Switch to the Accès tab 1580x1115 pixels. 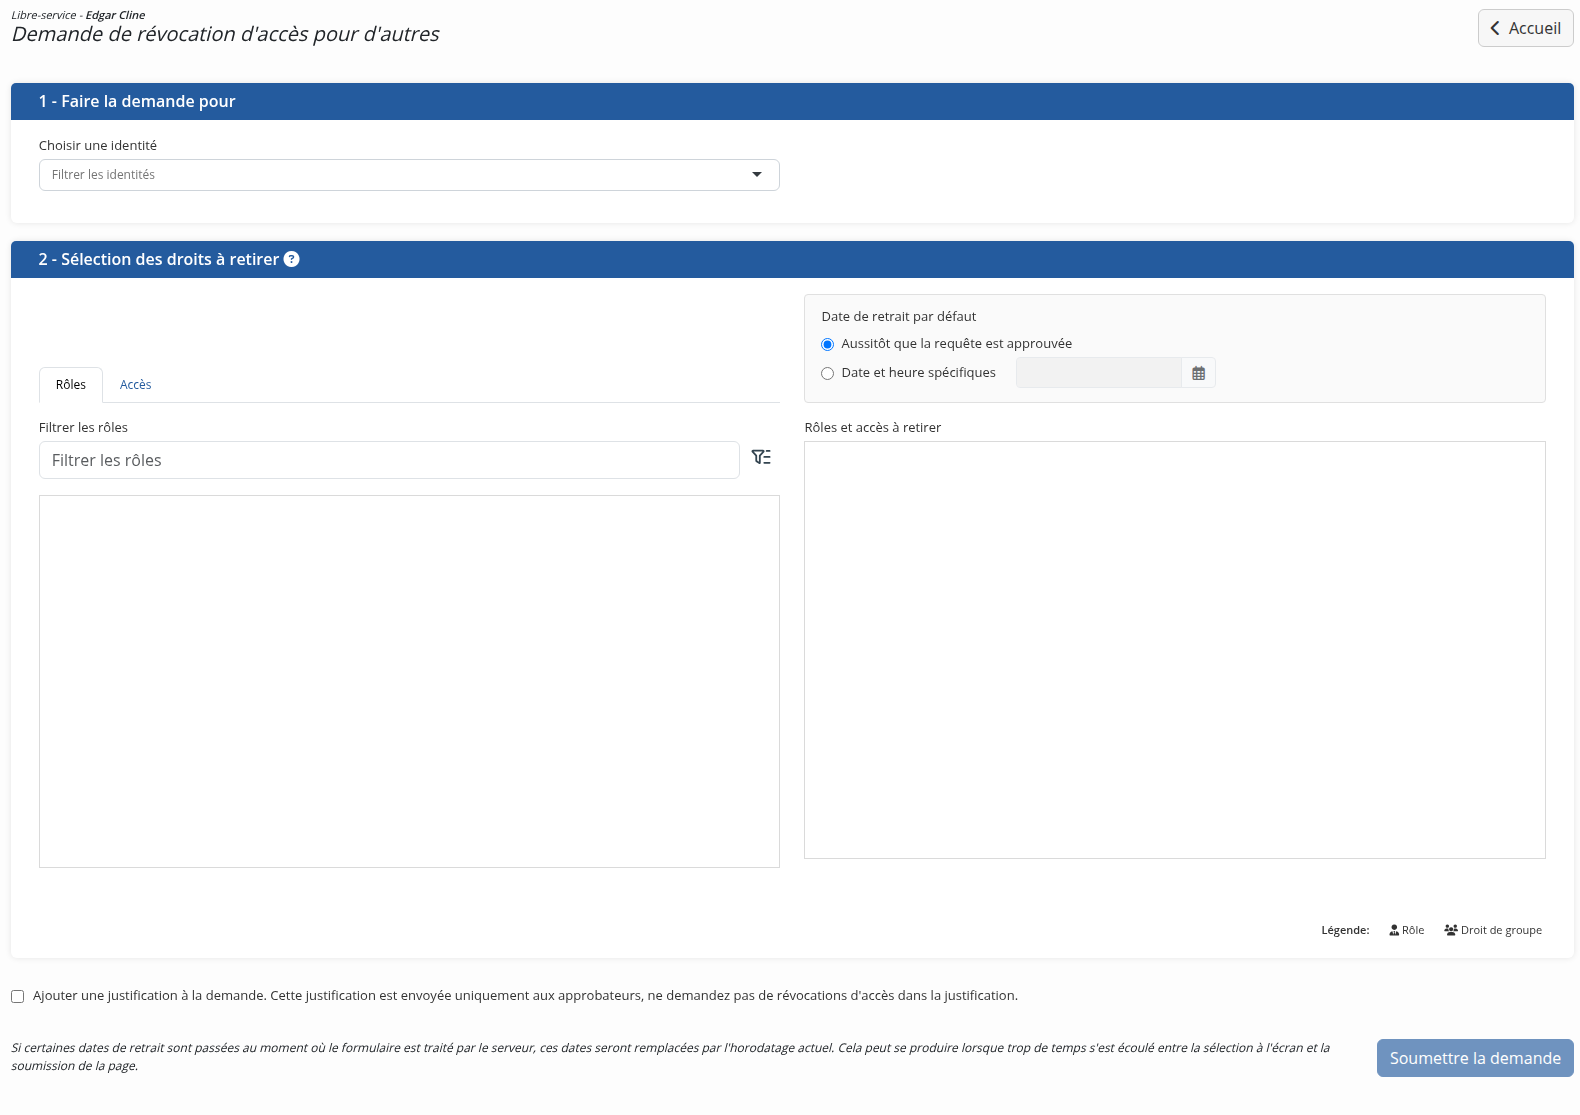tap(135, 385)
